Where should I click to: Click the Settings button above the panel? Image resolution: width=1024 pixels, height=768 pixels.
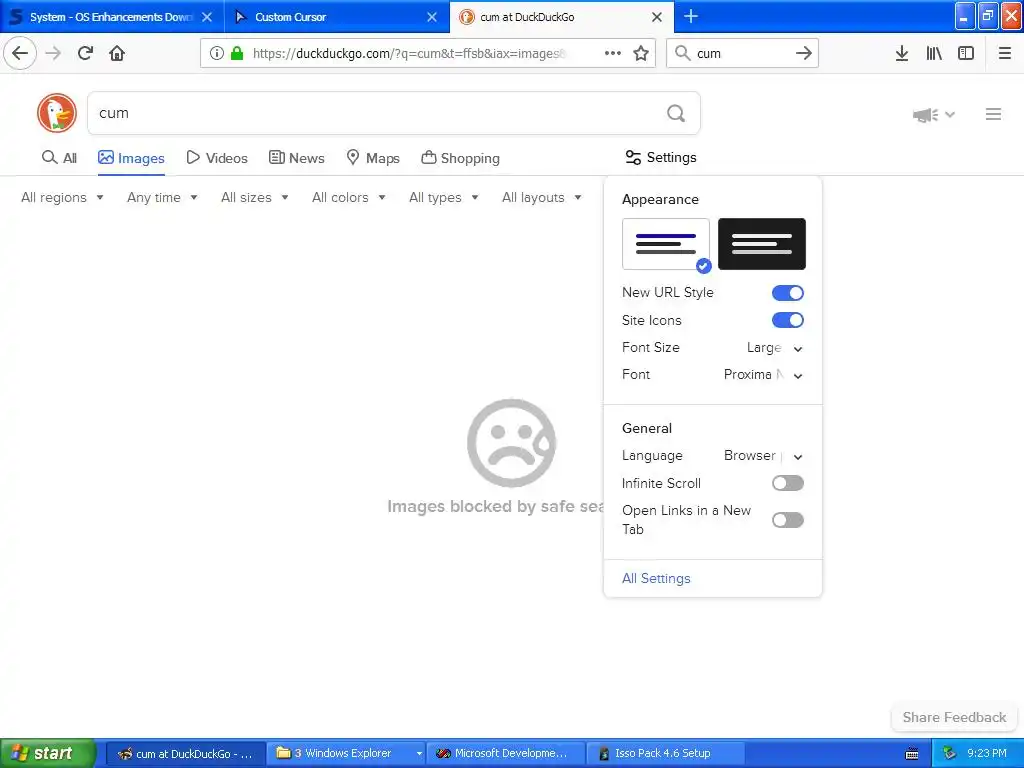tap(661, 157)
